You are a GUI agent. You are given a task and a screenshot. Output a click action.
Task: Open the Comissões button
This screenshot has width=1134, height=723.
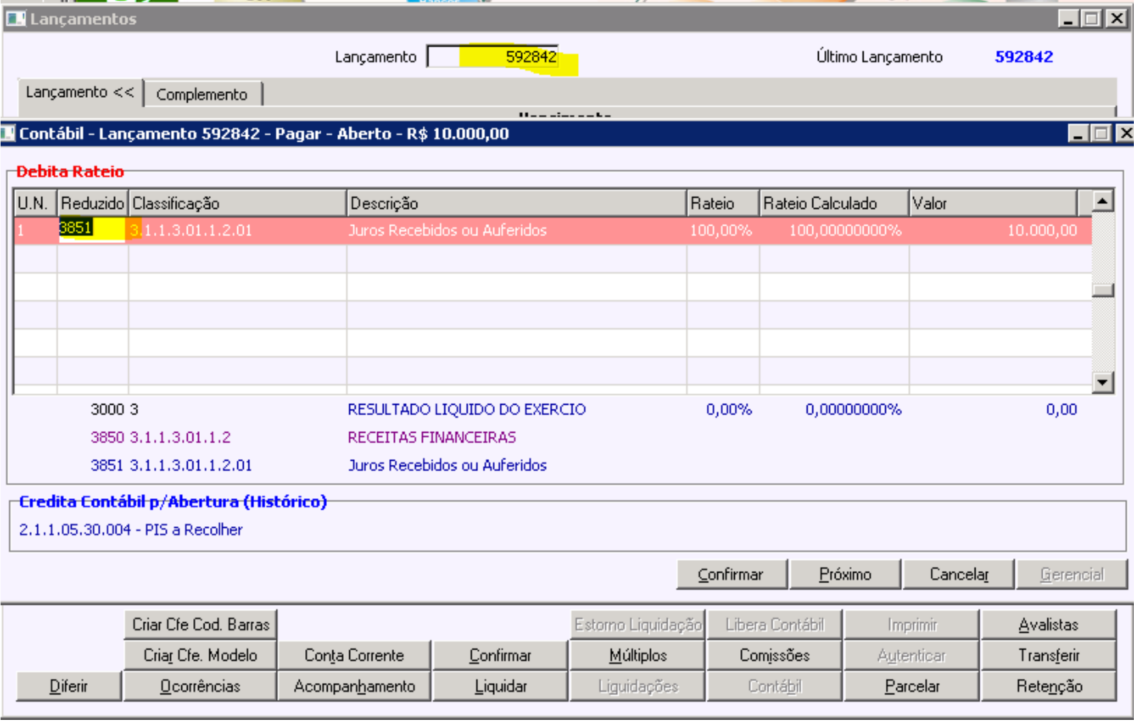(x=775, y=656)
